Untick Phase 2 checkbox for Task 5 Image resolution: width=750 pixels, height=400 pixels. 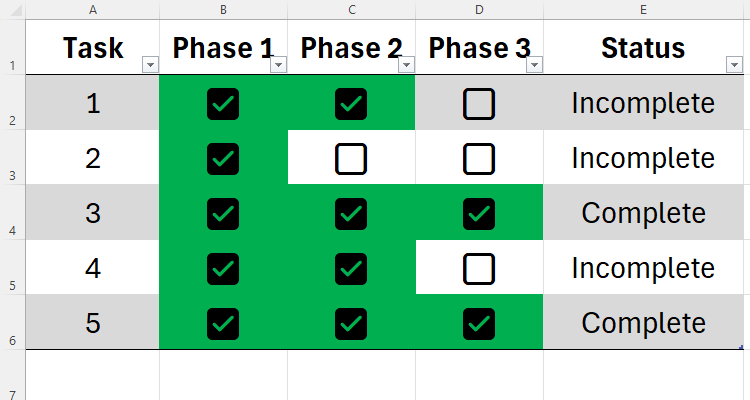tap(351, 323)
